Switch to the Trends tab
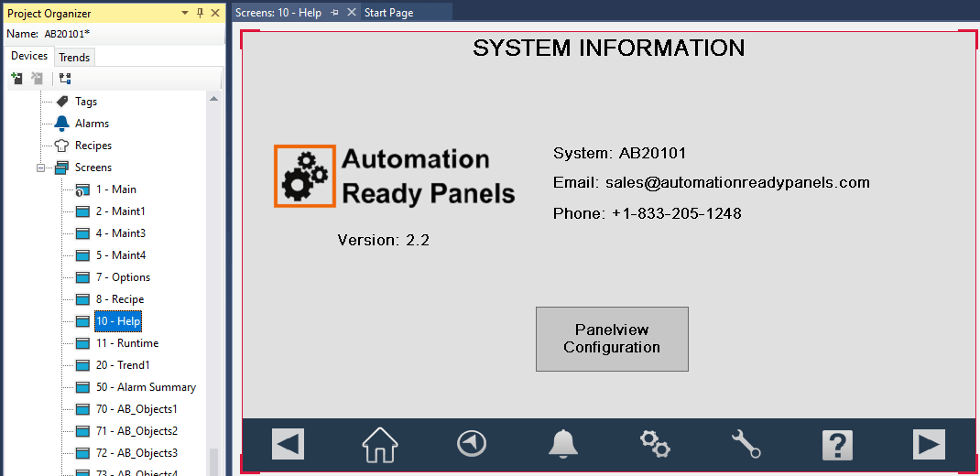This screenshot has height=476, width=980. (x=74, y=57)
